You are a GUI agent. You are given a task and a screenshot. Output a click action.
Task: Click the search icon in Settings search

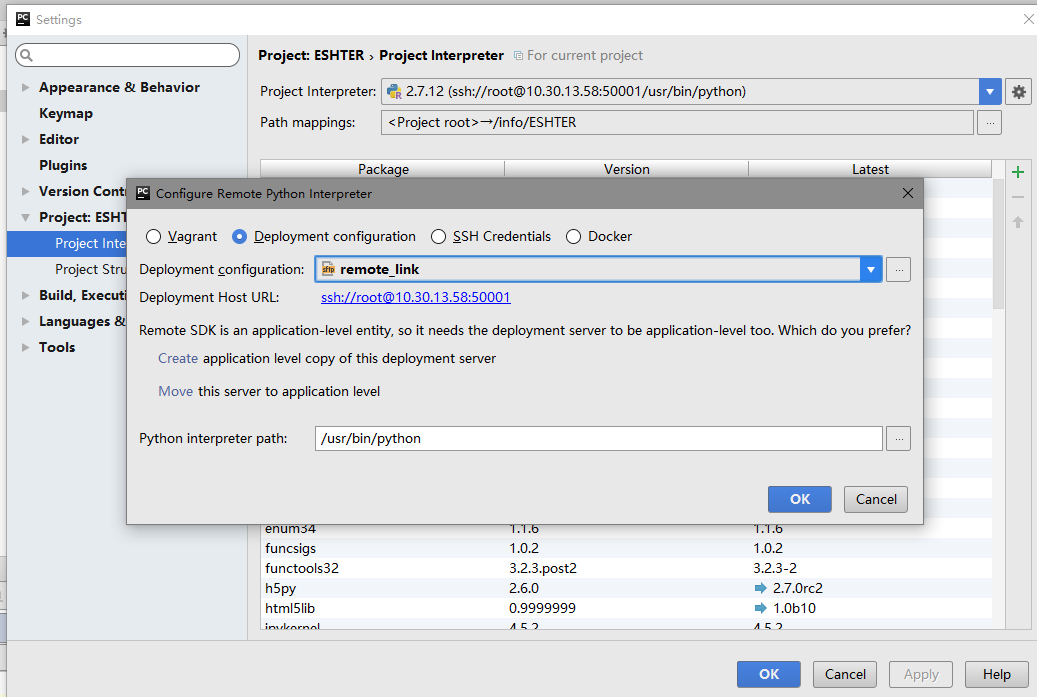[26, 55]
